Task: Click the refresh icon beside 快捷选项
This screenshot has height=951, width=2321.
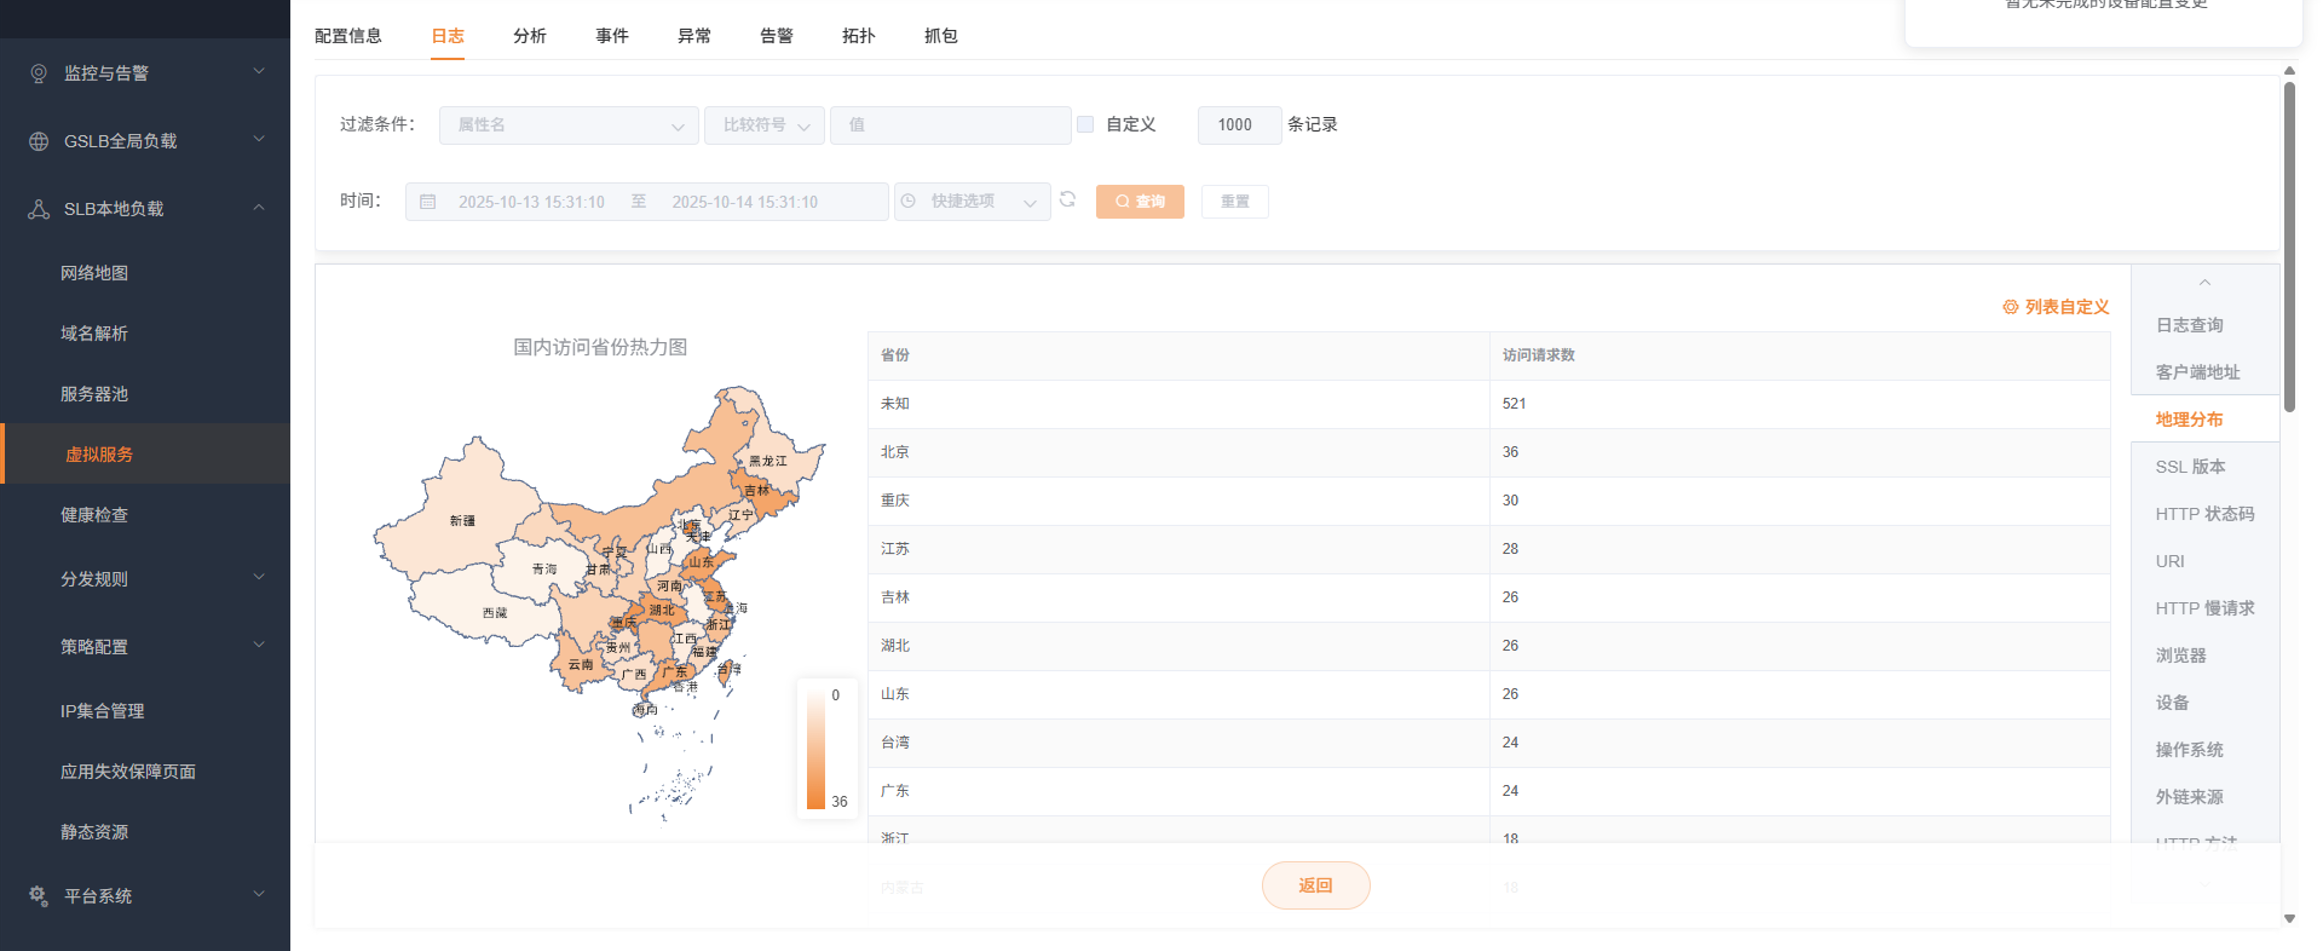Action: (1069, 201)
